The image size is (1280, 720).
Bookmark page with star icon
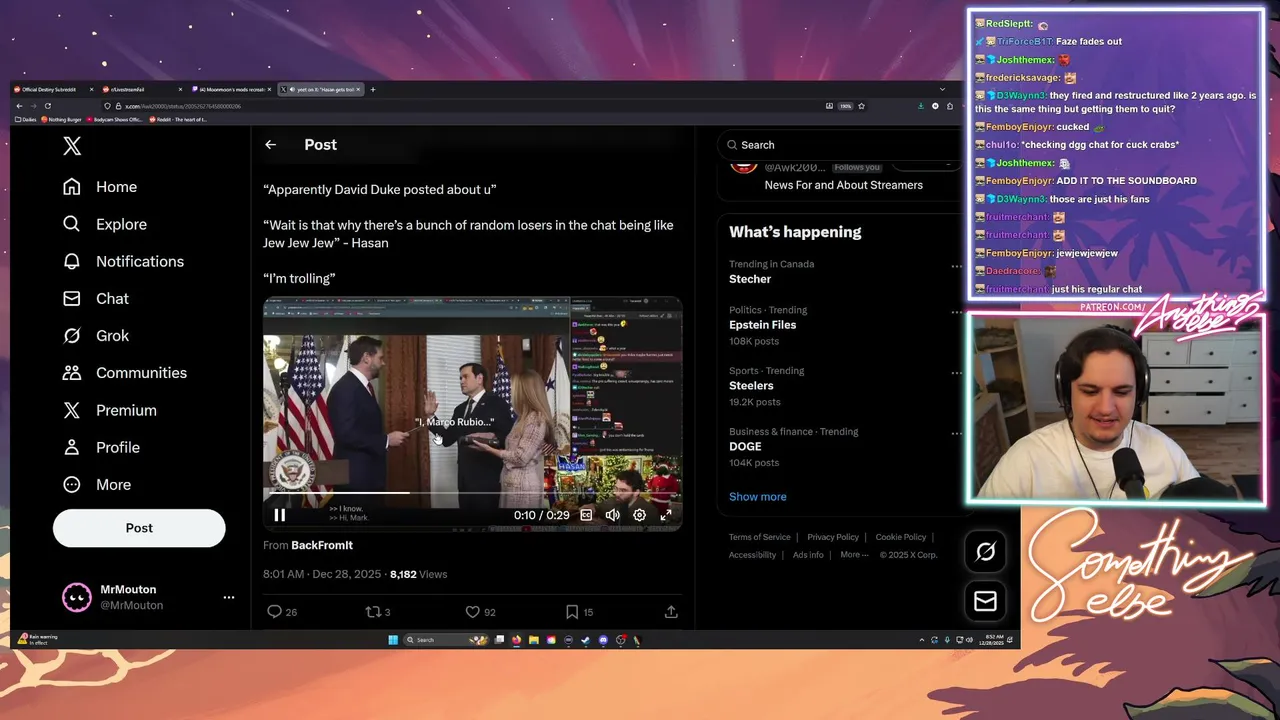[x=861, y=106]
